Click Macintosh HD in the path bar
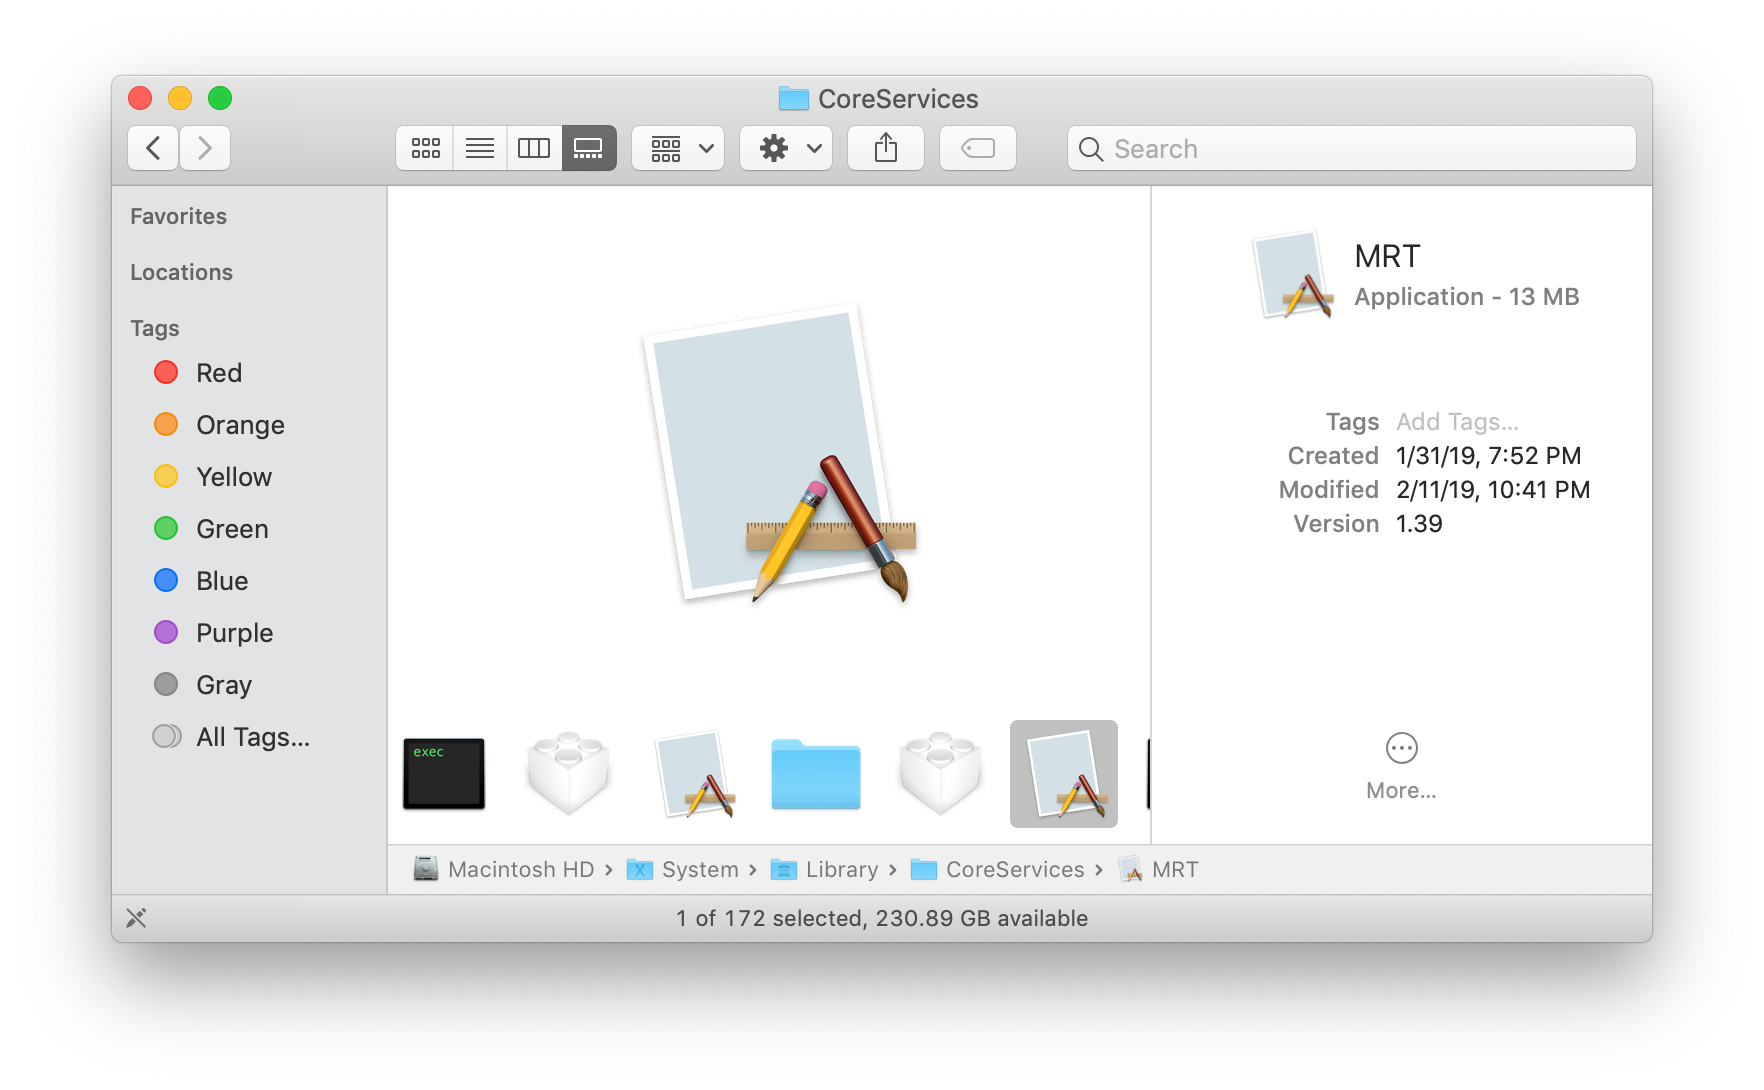The height and width of the screenshot is (1090, 1764). [520, 870]
